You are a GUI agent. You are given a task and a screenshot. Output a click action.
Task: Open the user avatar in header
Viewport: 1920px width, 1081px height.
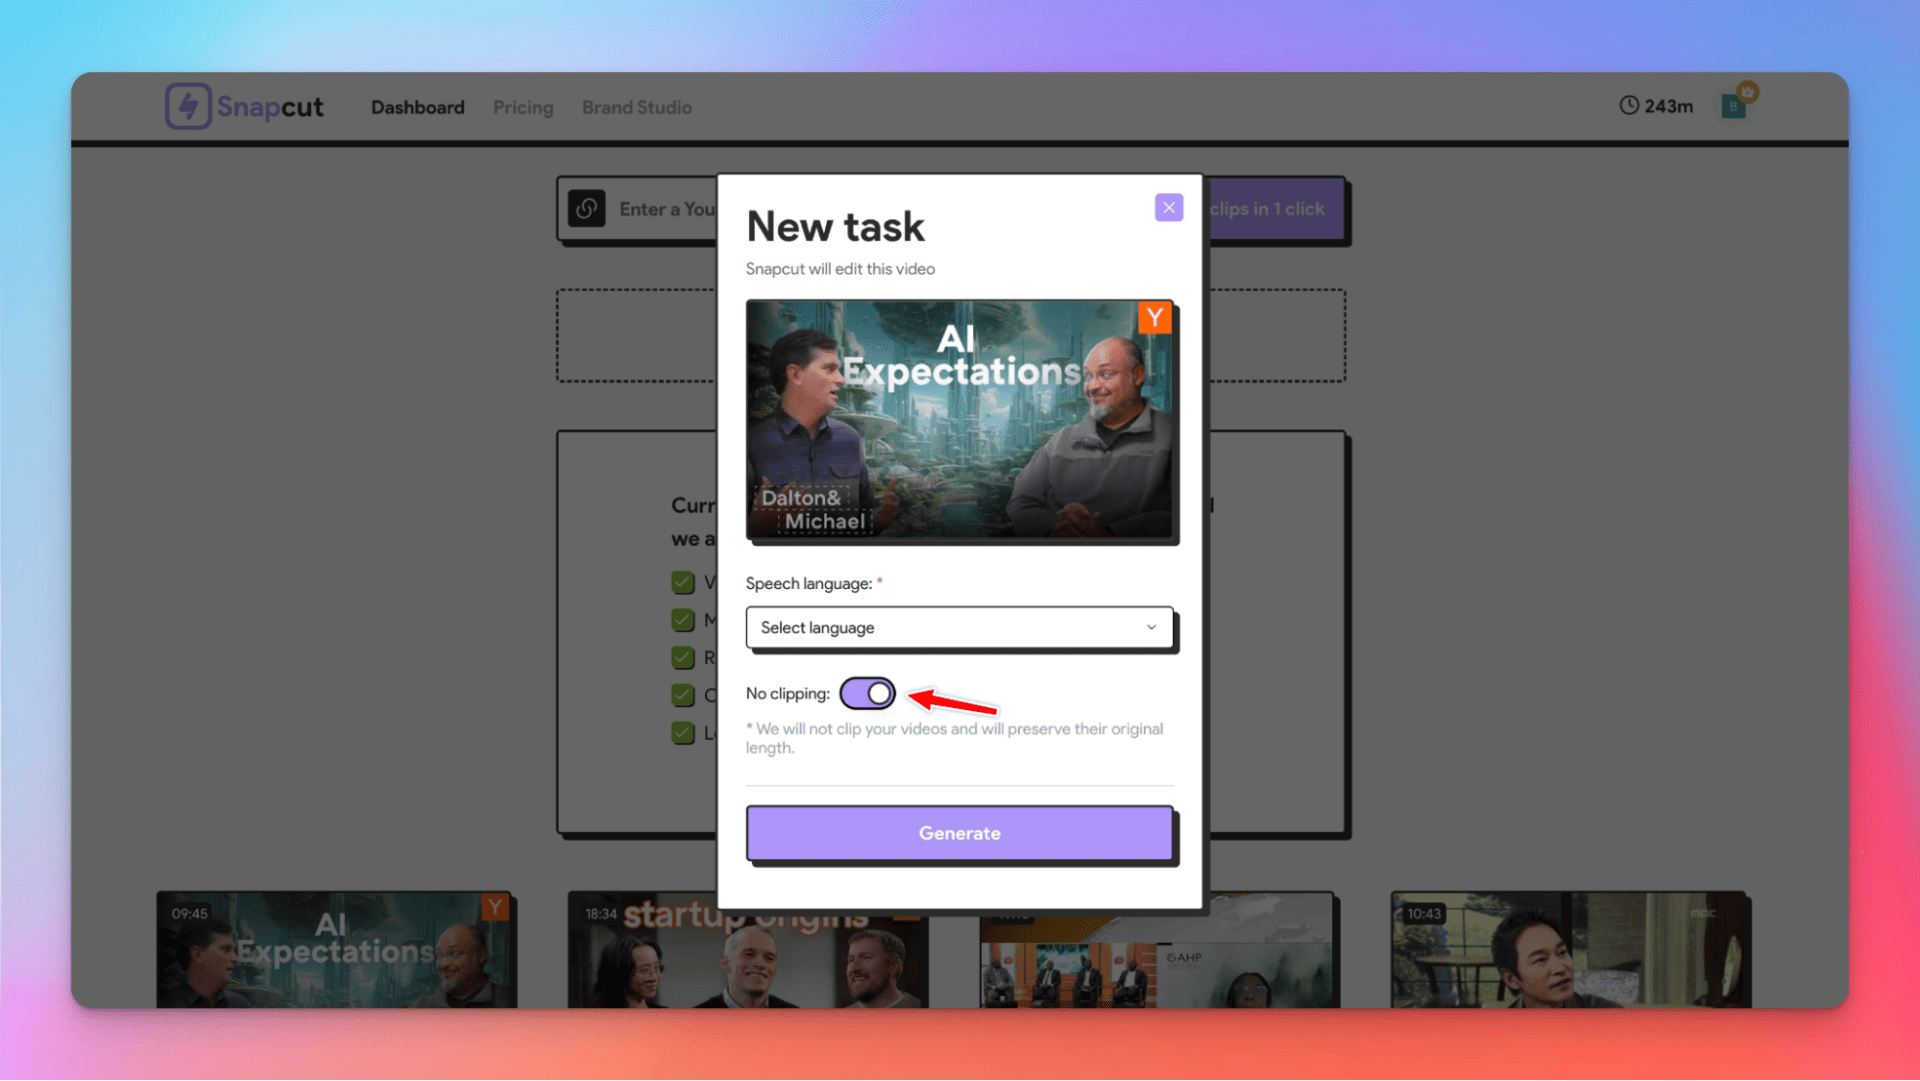pos(1733,107)
